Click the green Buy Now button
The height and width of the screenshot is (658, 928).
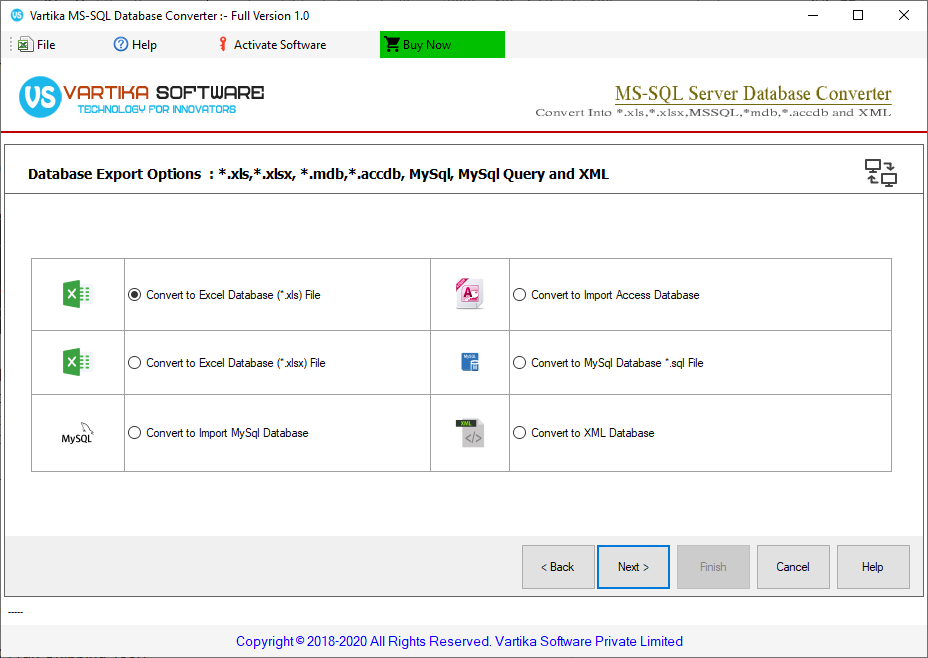point(442,44)
